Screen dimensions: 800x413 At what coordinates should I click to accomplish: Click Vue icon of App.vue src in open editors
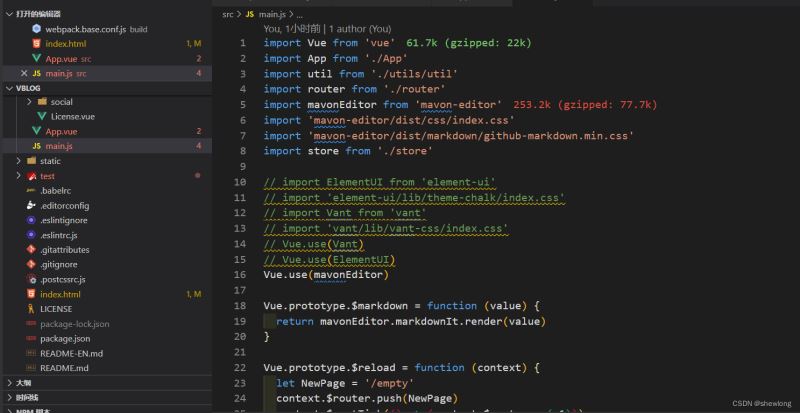click(36, 59)
